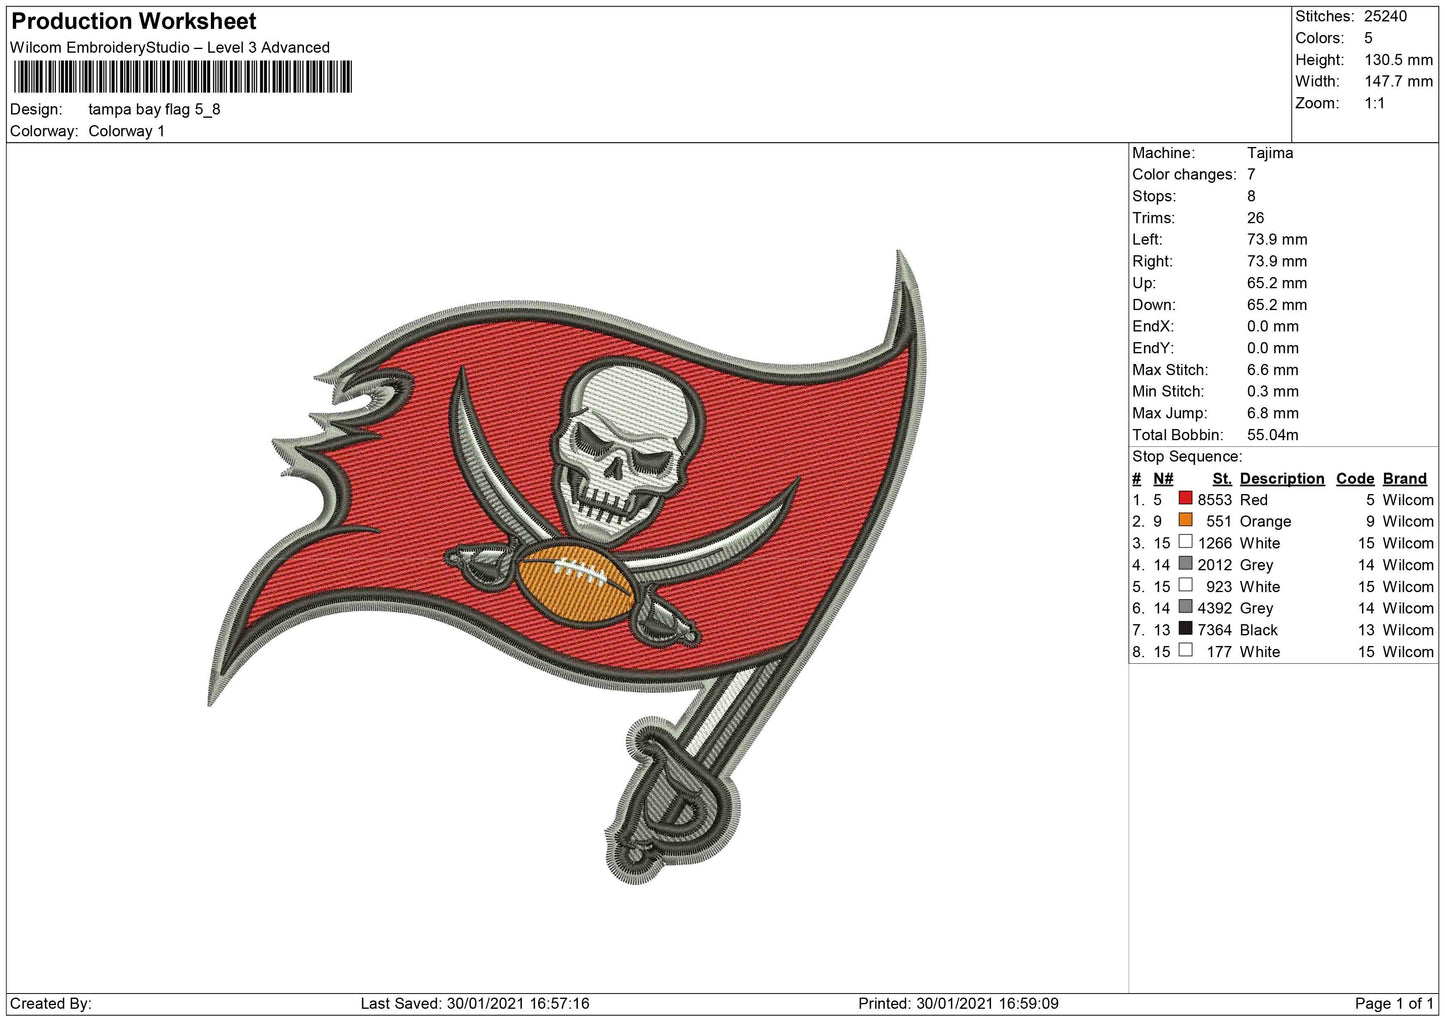
Task: Click stitch count "4392" in stop 6
Action: tap(1215, 609)
